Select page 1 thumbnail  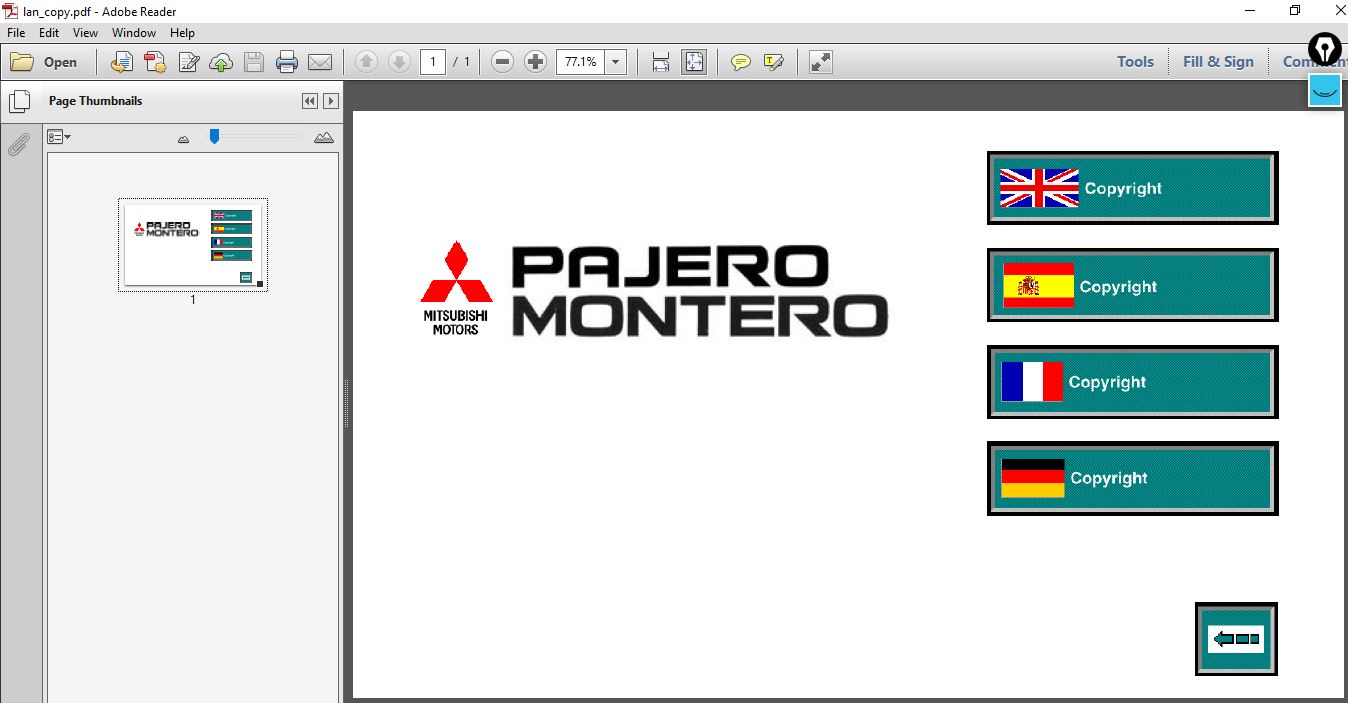point(193,244)
